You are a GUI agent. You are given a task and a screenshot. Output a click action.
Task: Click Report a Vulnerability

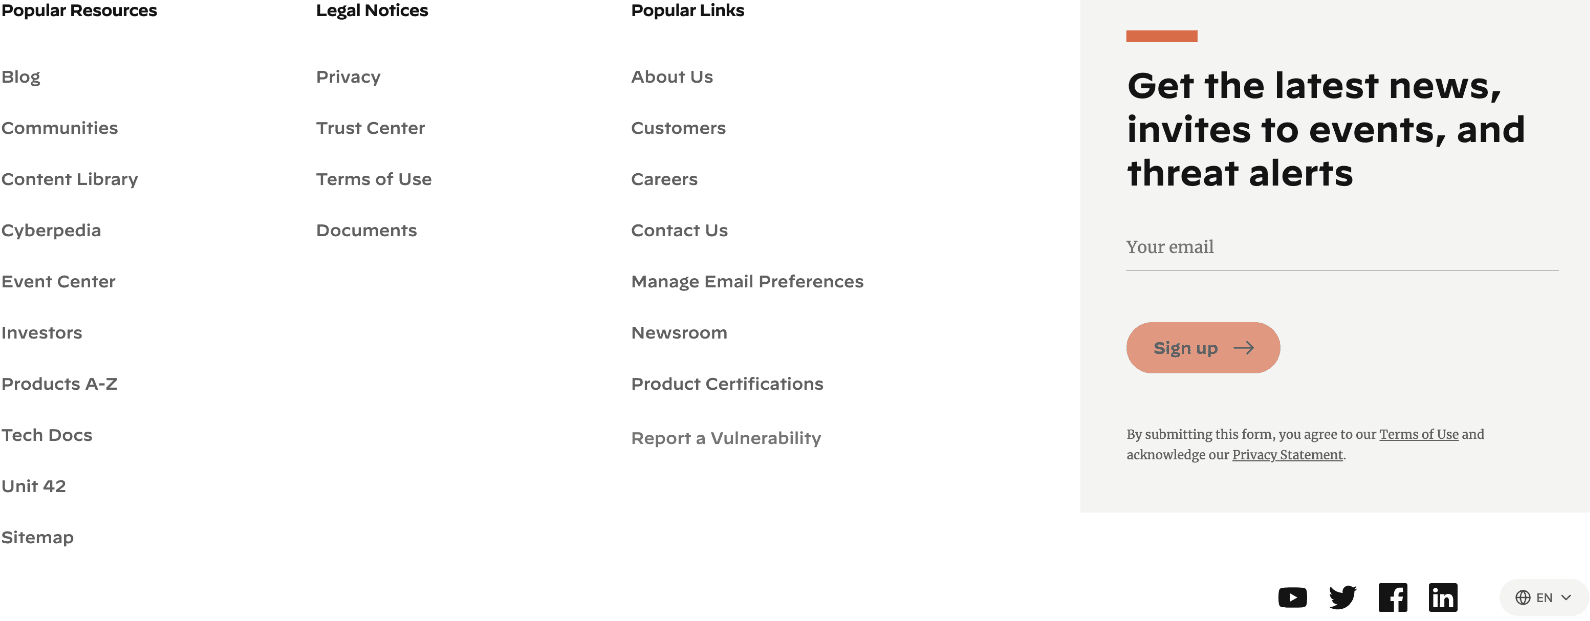(x=726, y=438)
